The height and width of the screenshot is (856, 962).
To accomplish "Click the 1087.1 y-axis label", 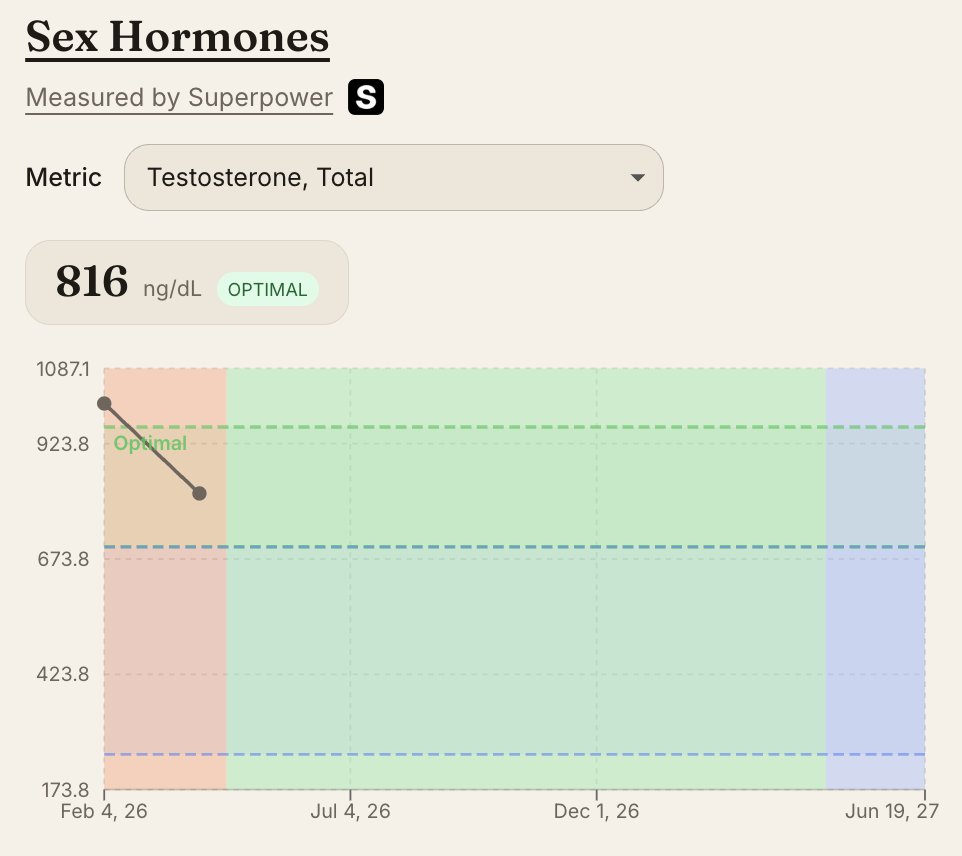I will coord(63,369).
